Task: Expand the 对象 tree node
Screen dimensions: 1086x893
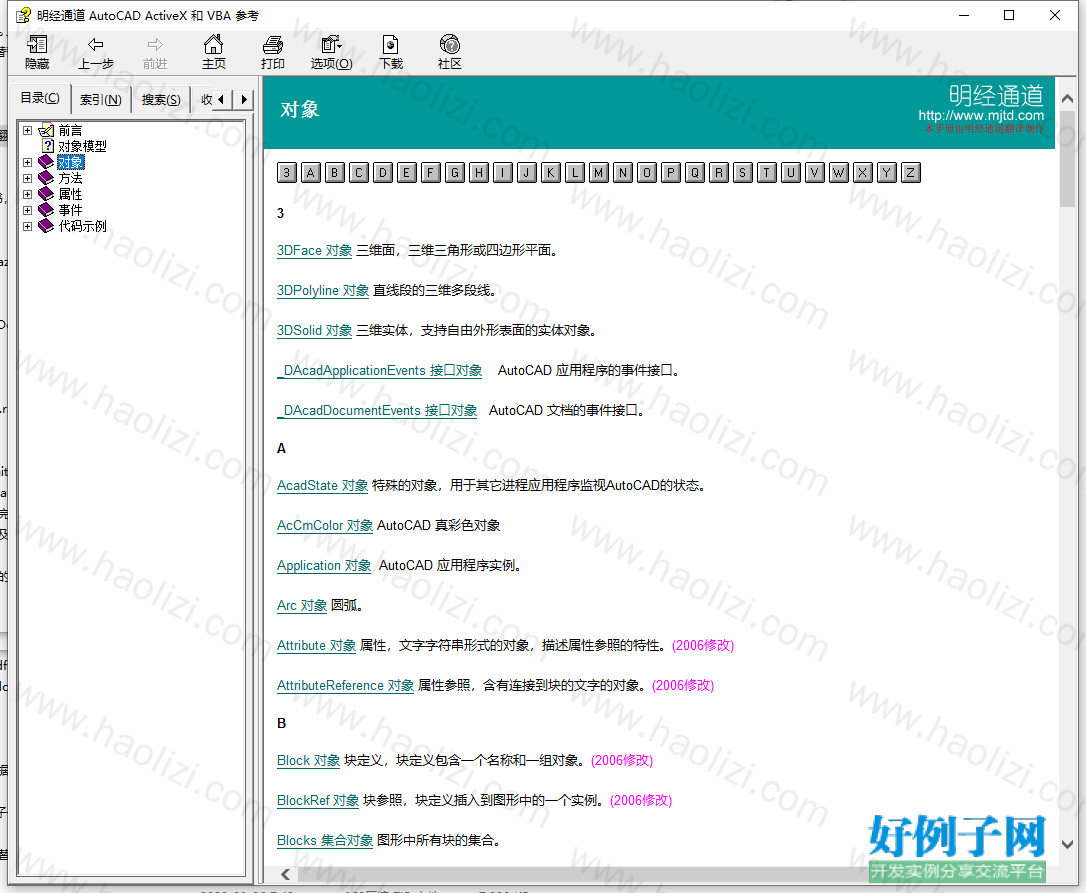Action: coord(28,162)
